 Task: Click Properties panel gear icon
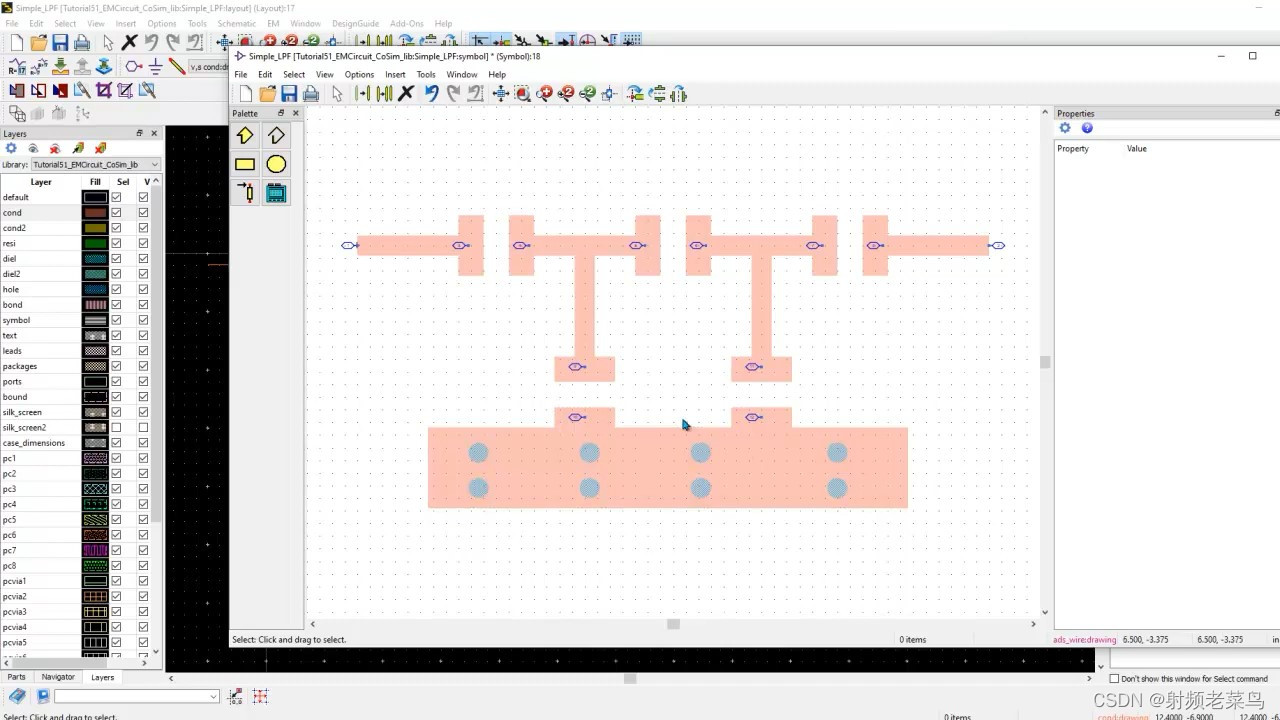click(x=1065, y=128)
